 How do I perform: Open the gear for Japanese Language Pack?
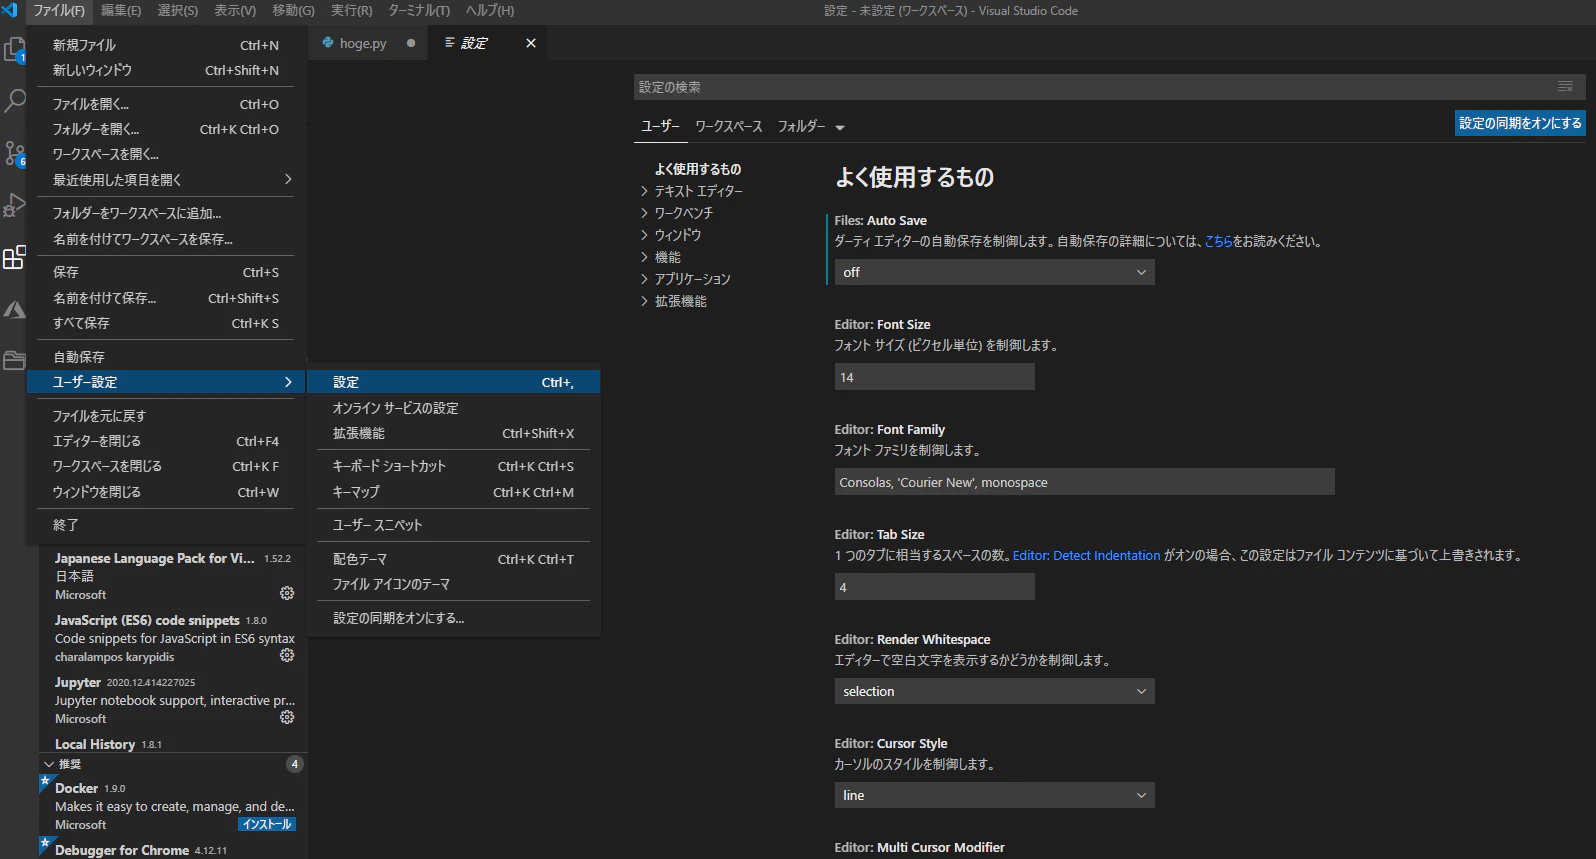tap(287, 593)
